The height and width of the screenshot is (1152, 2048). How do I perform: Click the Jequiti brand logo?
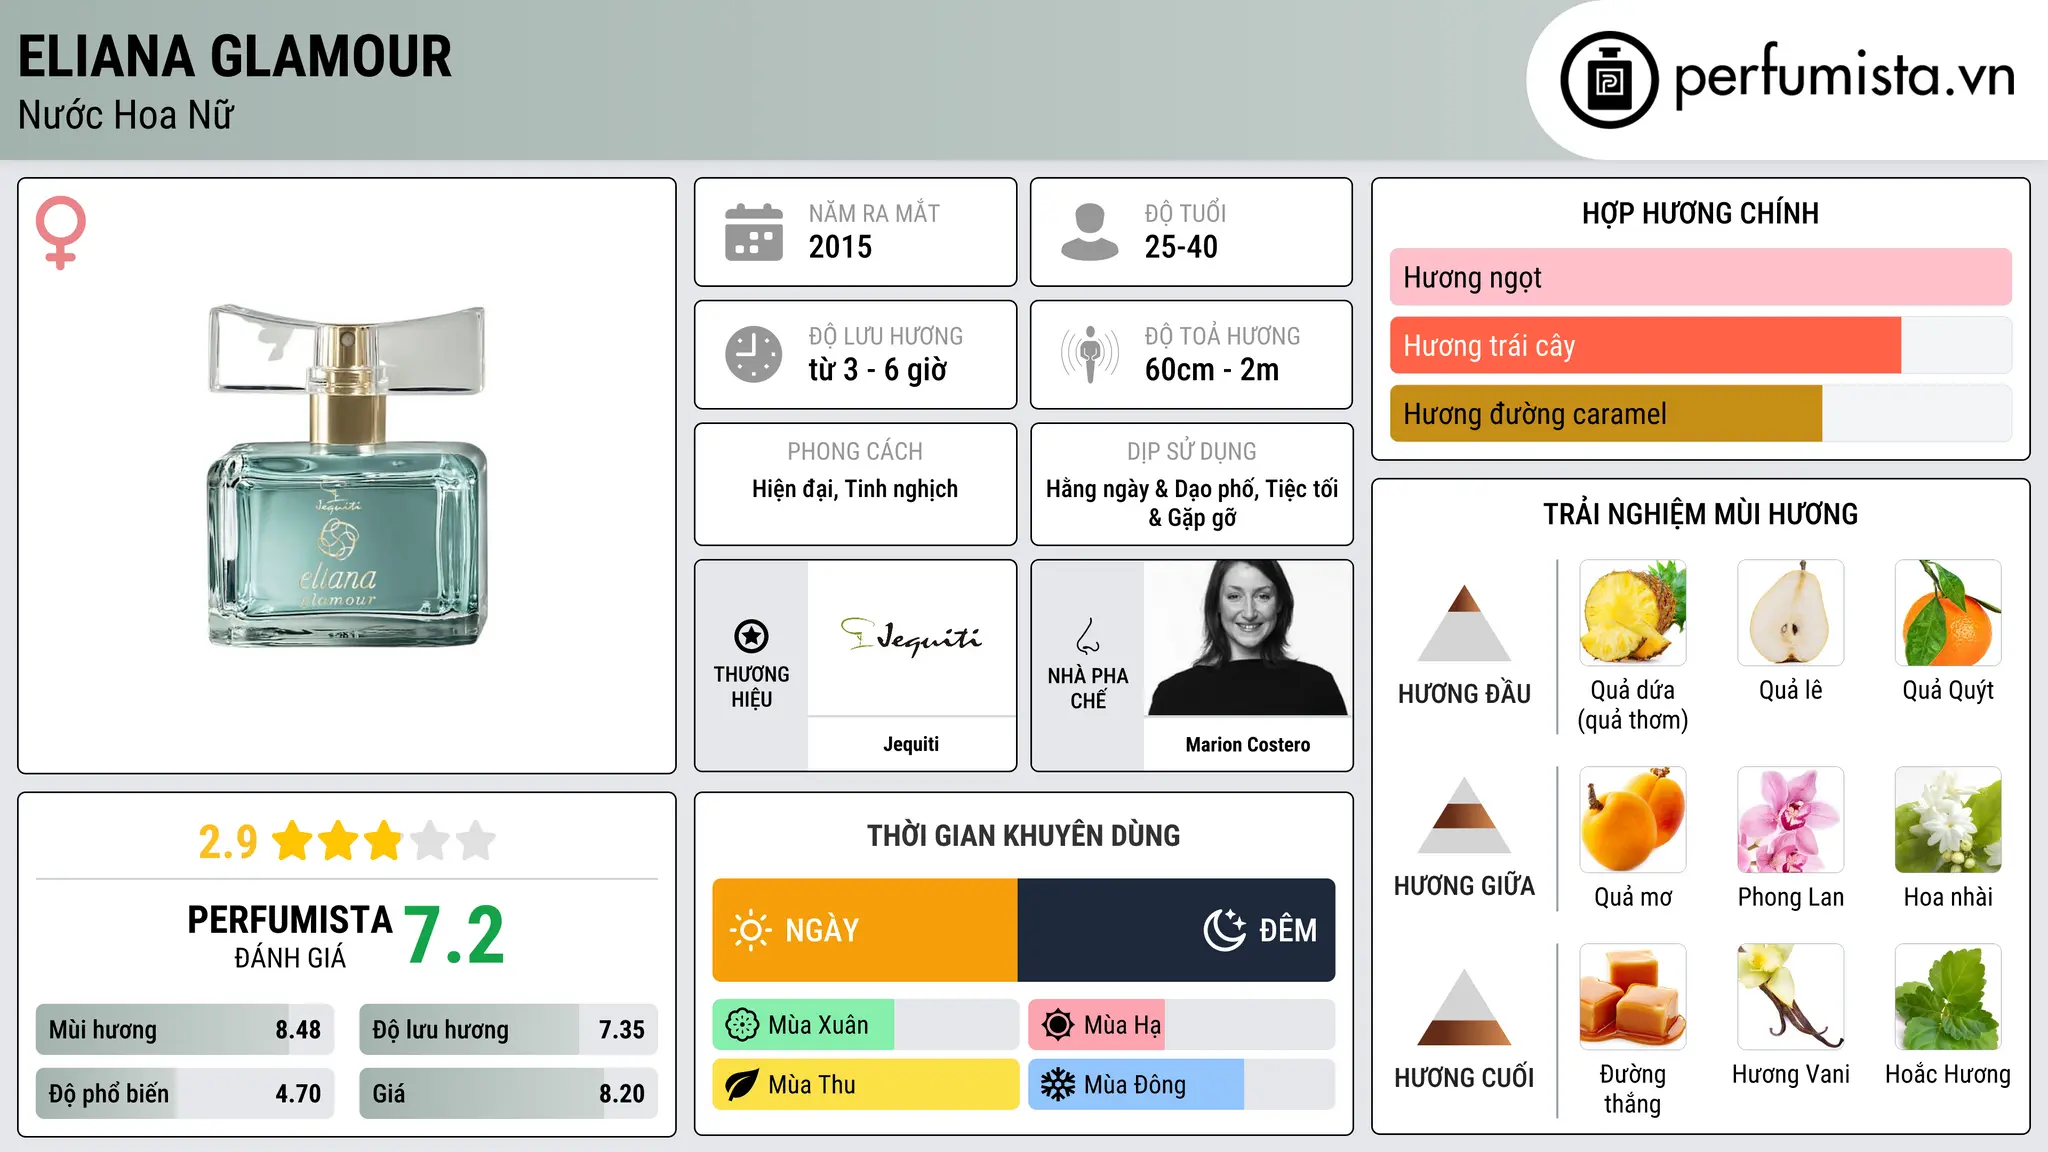911,636
